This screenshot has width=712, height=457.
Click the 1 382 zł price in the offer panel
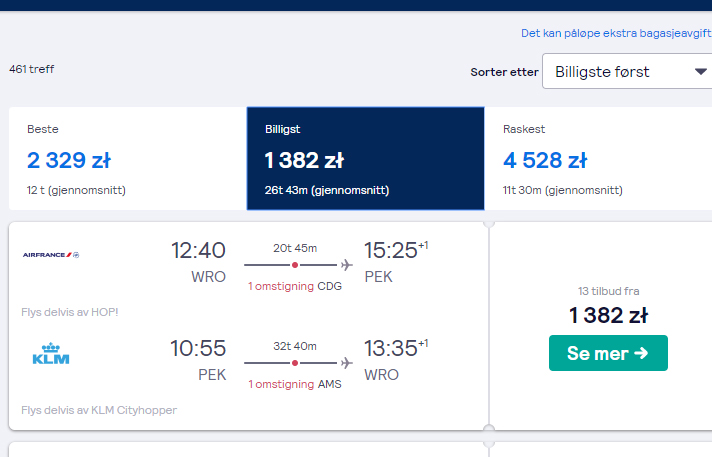608,315
